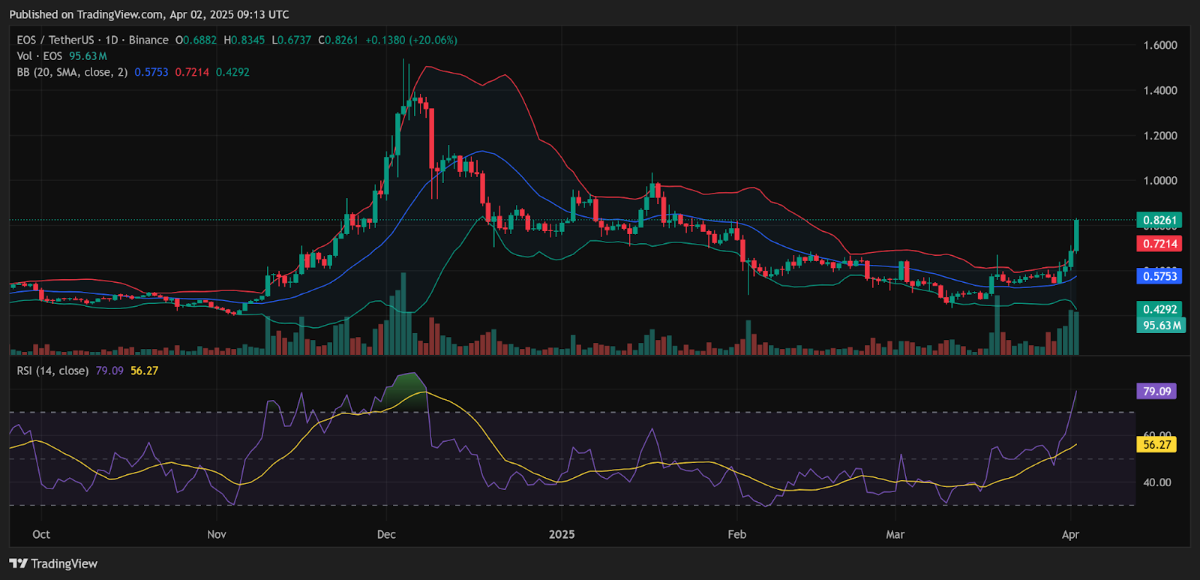
Task: Click the green 0.4292 lower band tag
Action: [x=1160, y=310]
